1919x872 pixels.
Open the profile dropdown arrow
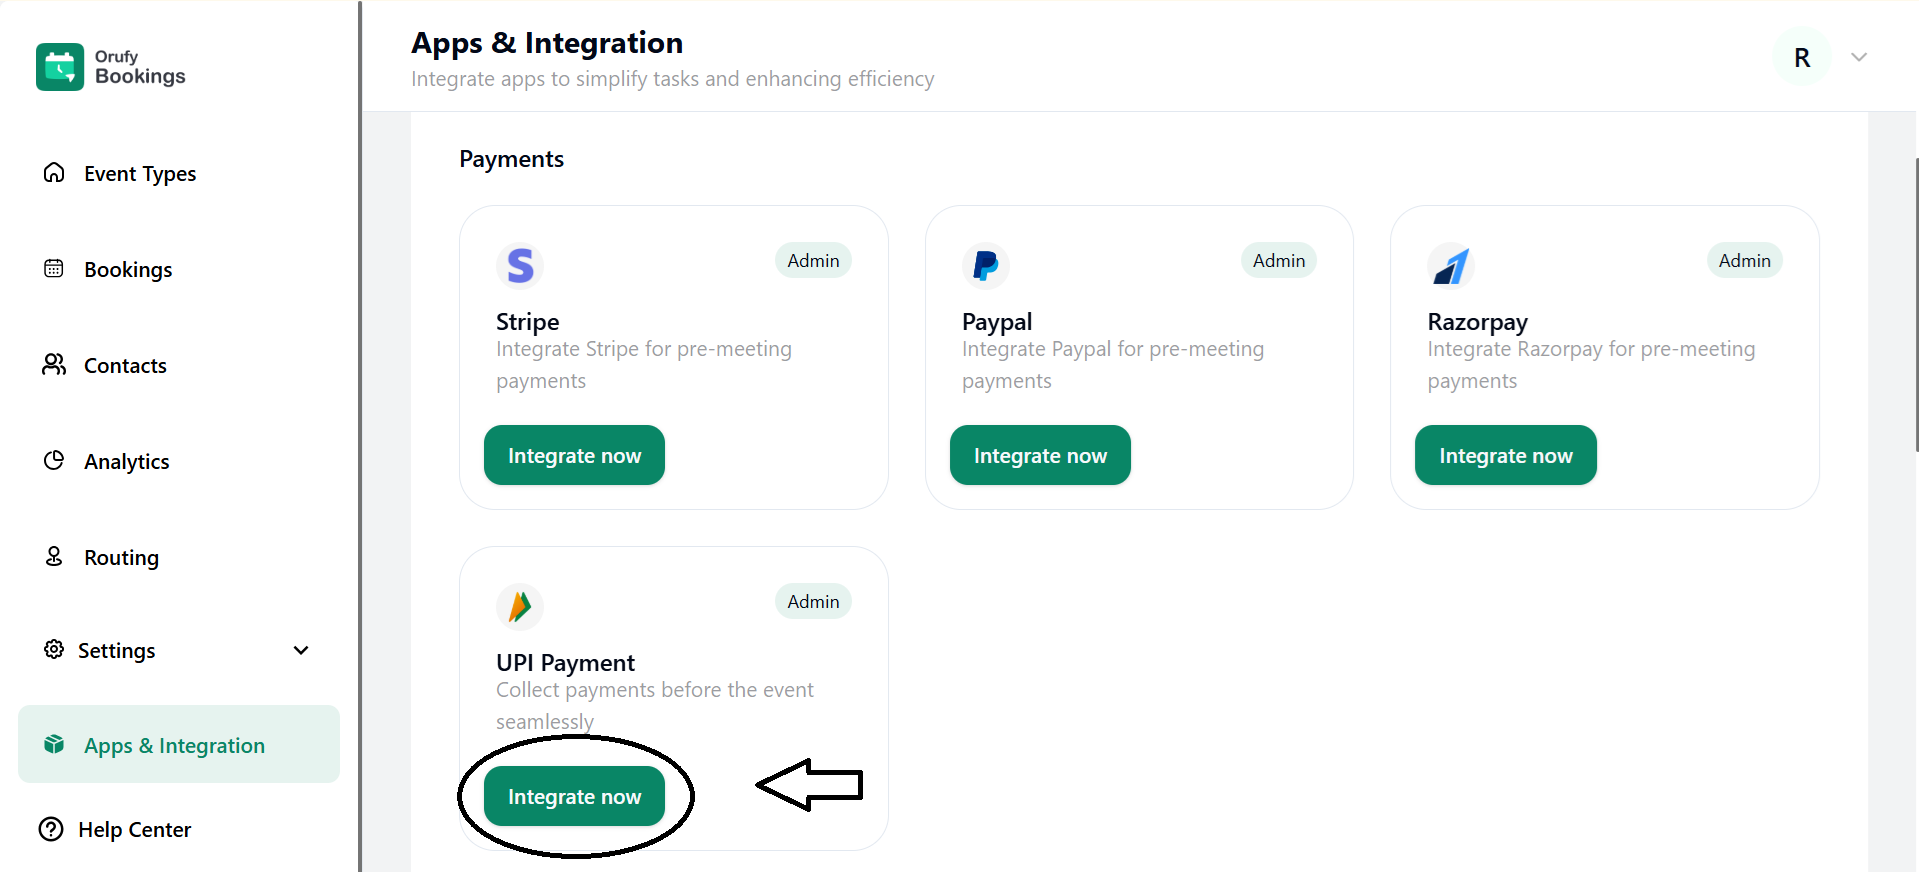pyautogui.click(x=1858, y=57)
